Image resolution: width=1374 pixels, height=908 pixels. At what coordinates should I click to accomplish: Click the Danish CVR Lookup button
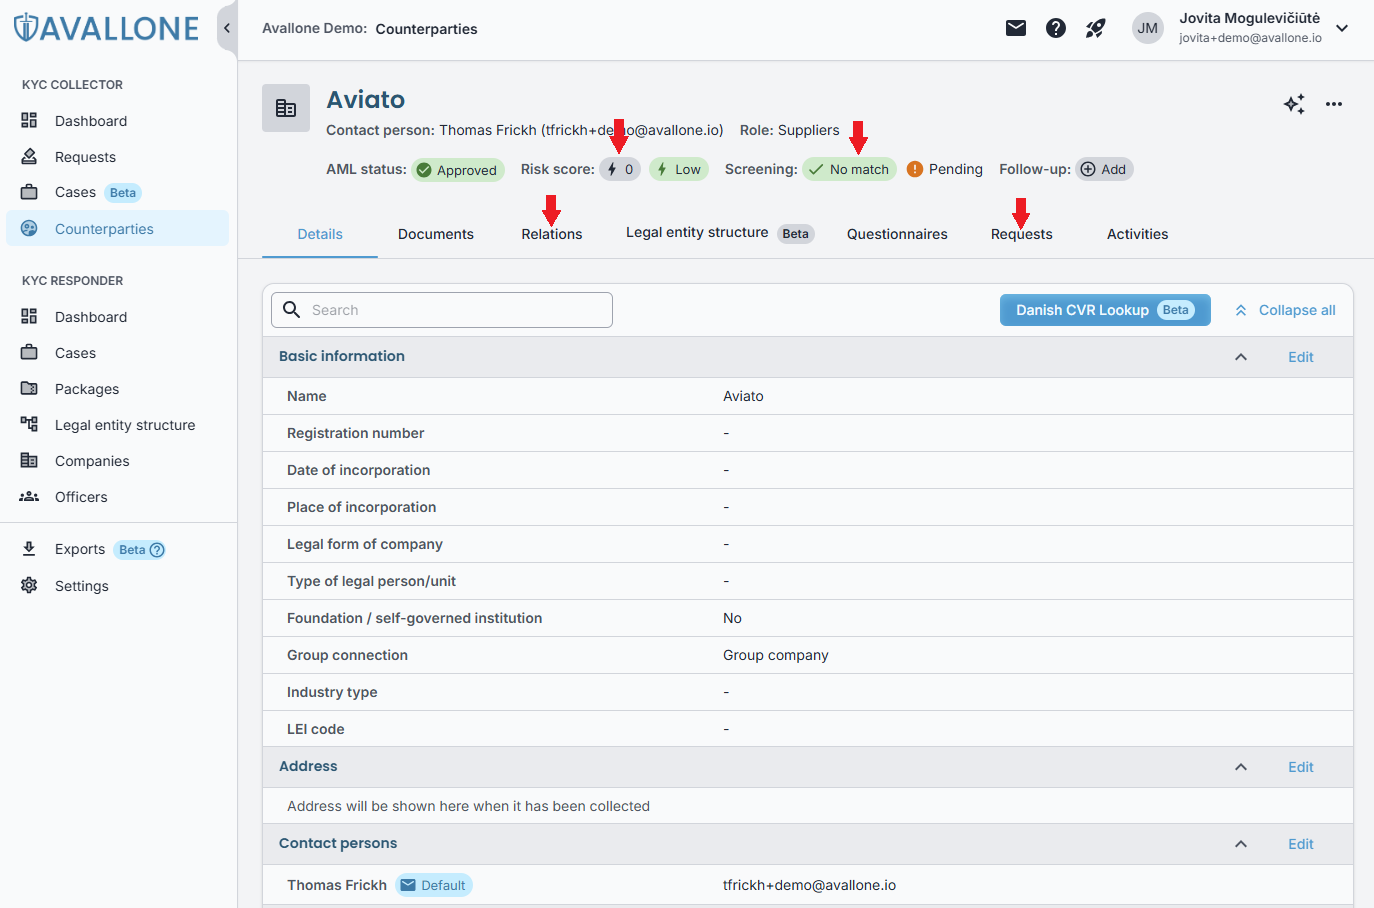(x=1105, y=310)
